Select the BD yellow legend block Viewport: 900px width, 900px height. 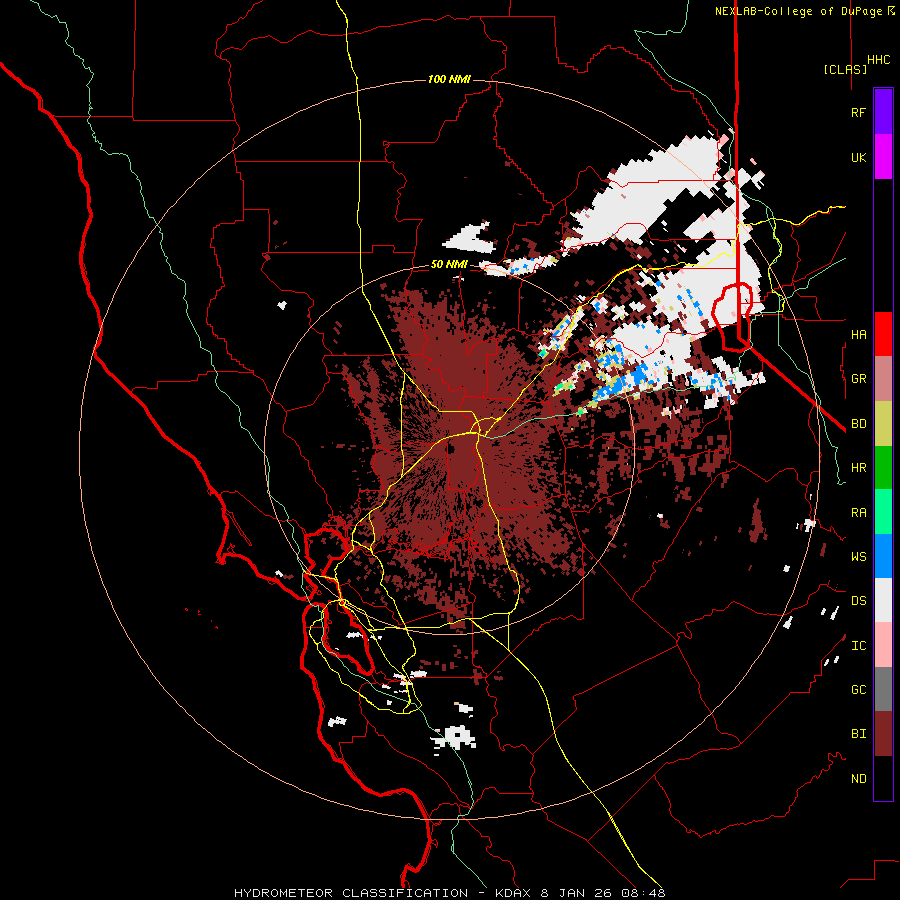pos(883,423)
